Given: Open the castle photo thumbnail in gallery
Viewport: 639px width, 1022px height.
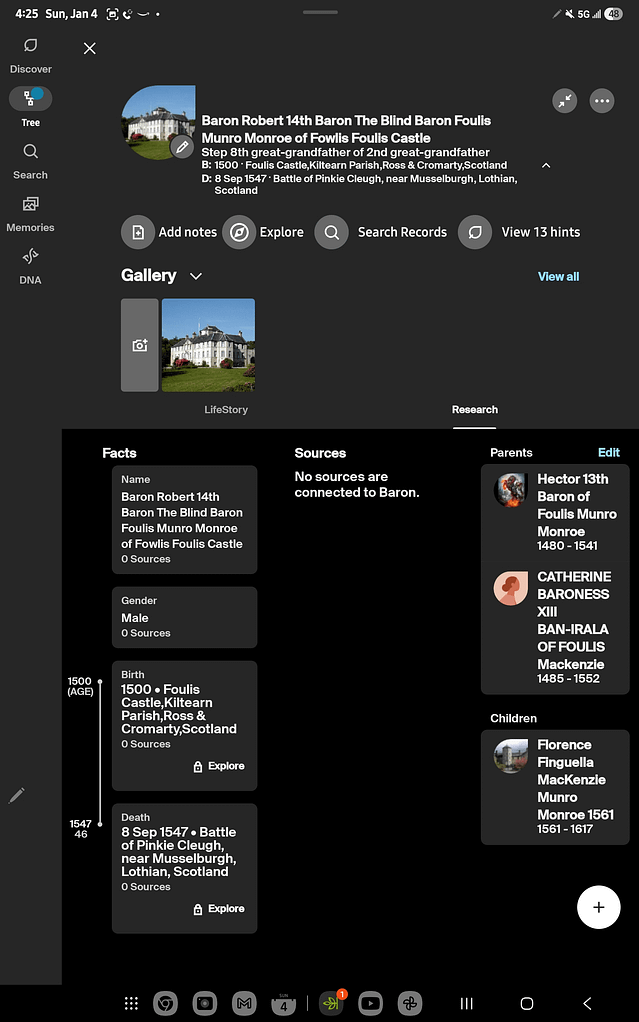Looking at the screenshot, I should pyautogui.click(x=208, y=345).
